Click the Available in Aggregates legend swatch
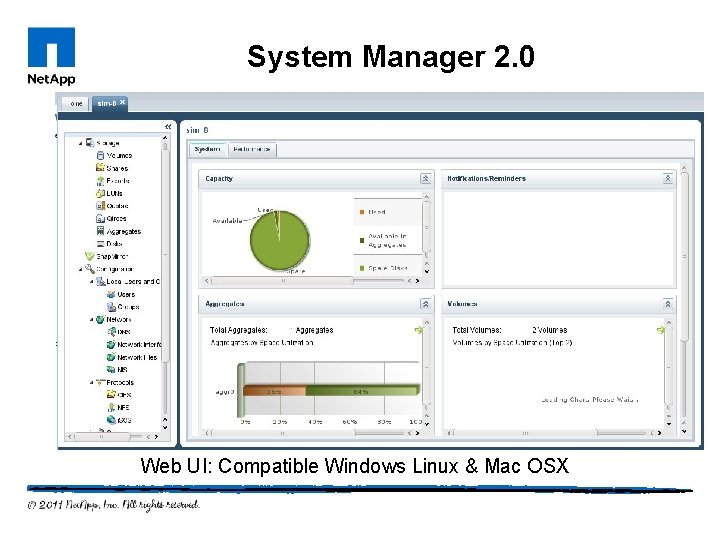The height and width of the screenshot is (540, 720). 362,240
